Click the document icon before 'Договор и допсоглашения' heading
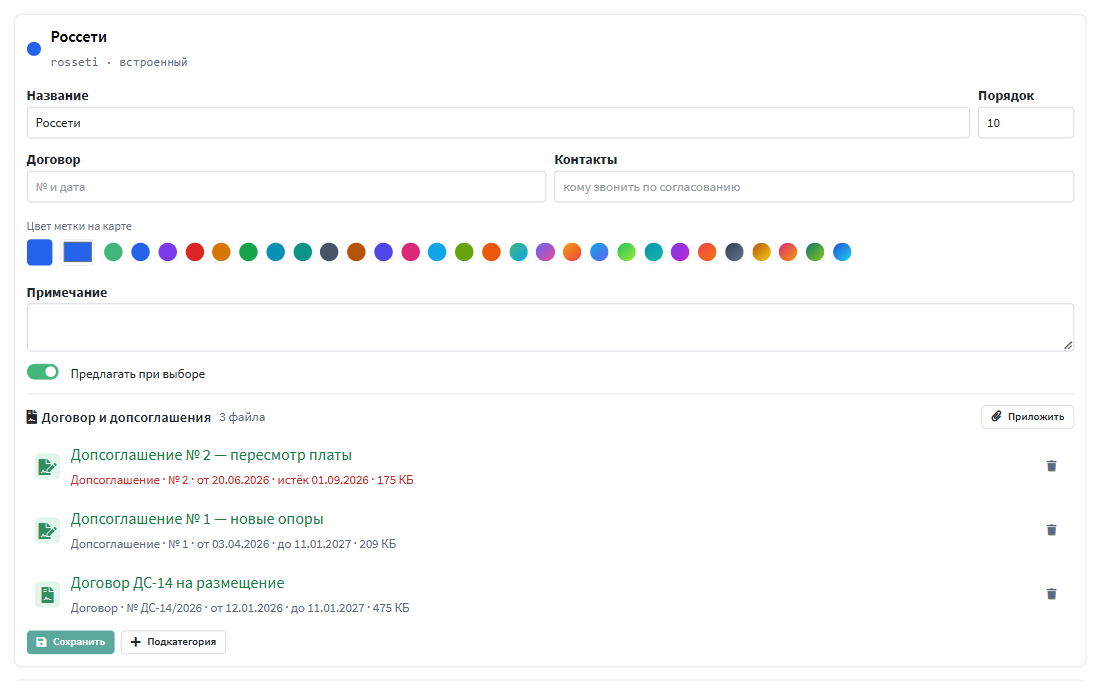Image resolution: width=1093 pixels, height=681 pixels. click(32, 417)
